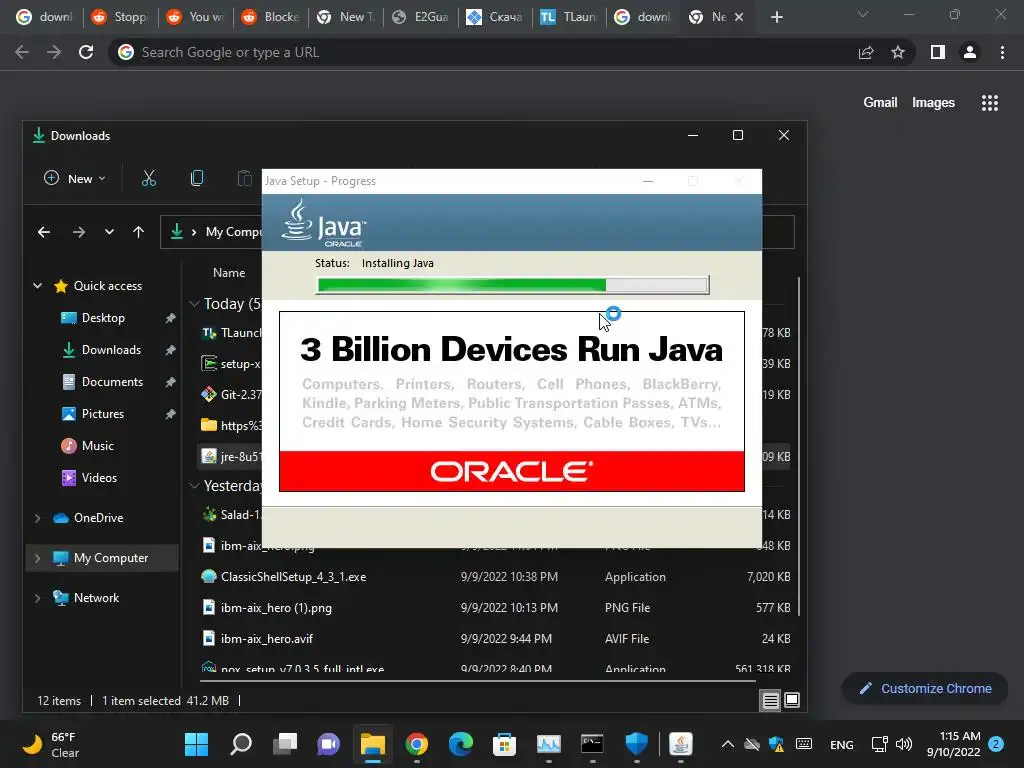This screenshot has width=1024, height=768.
Task: Select Pictures in Quick access
Action: [103, 414]
